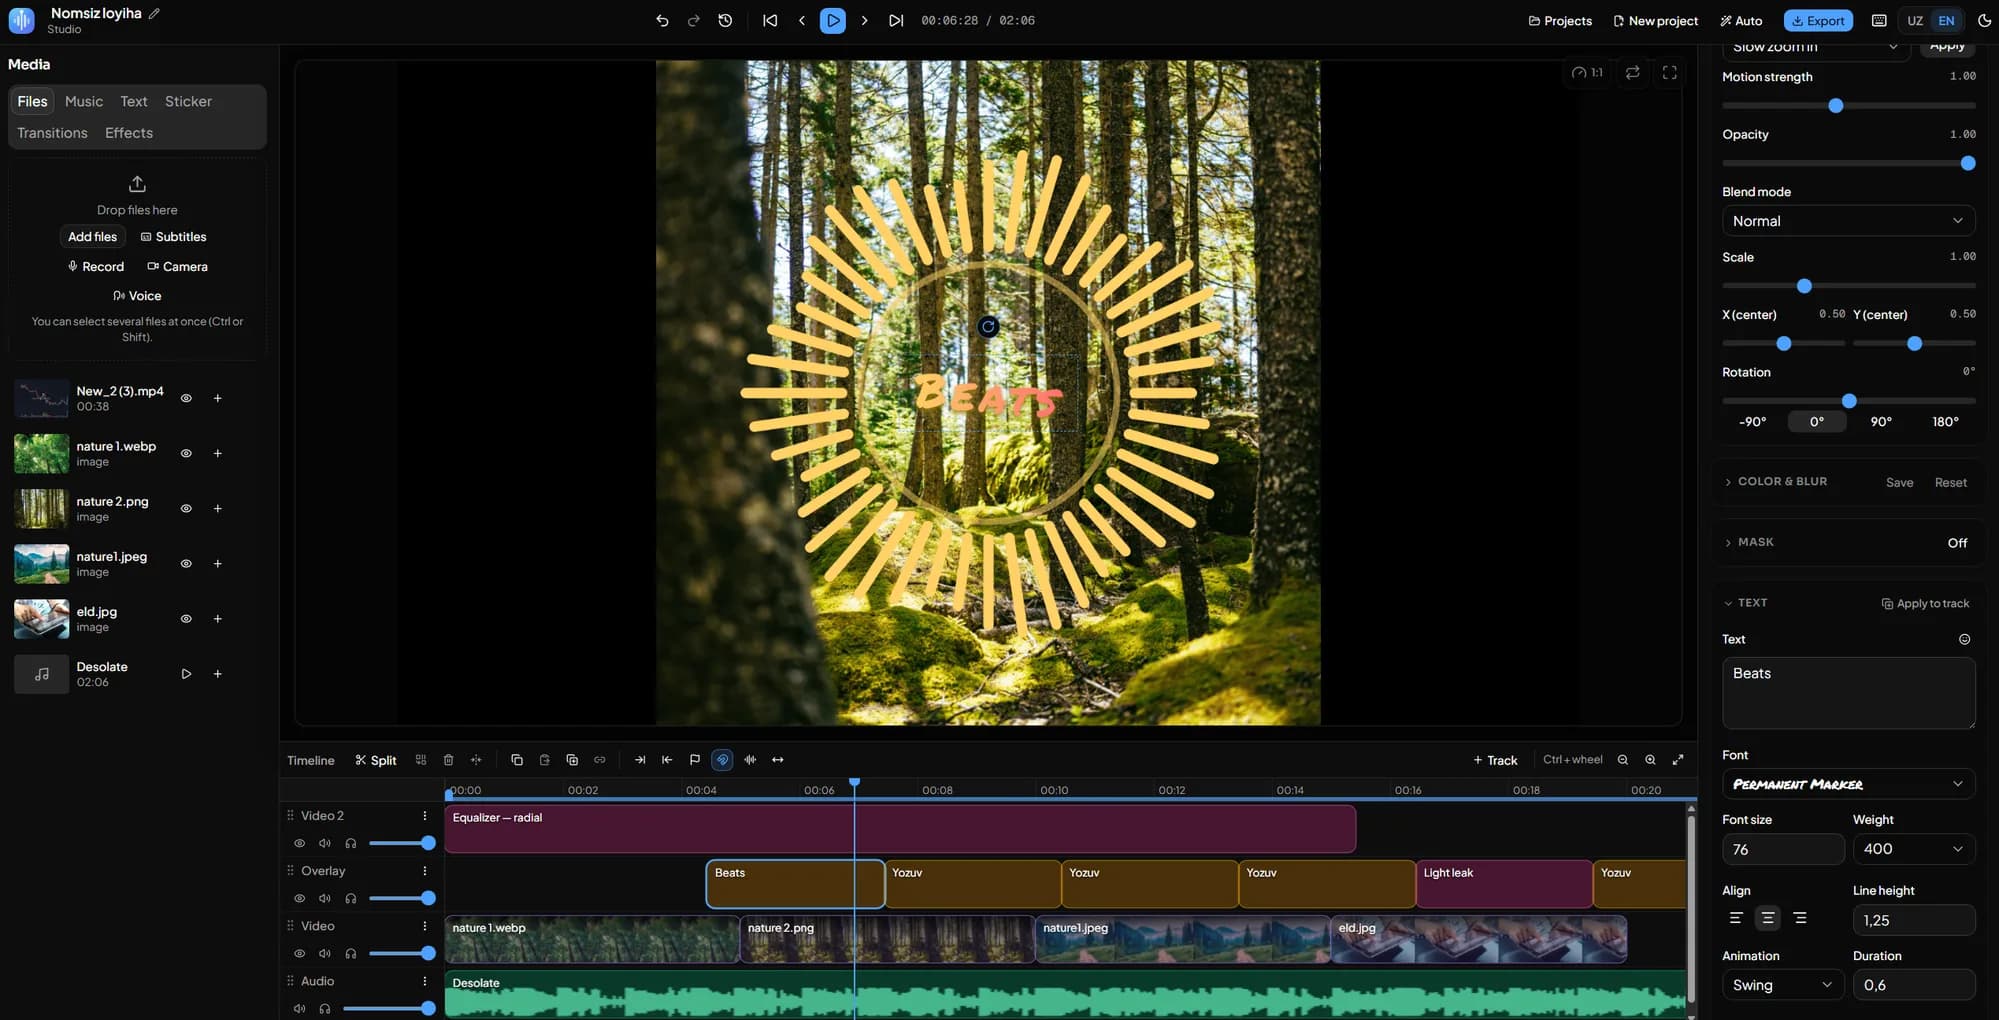The image size is (1999, 1020).
Task: Solo the Video track headphones icon
Action: pyautogui.click(x=351, y=953)
